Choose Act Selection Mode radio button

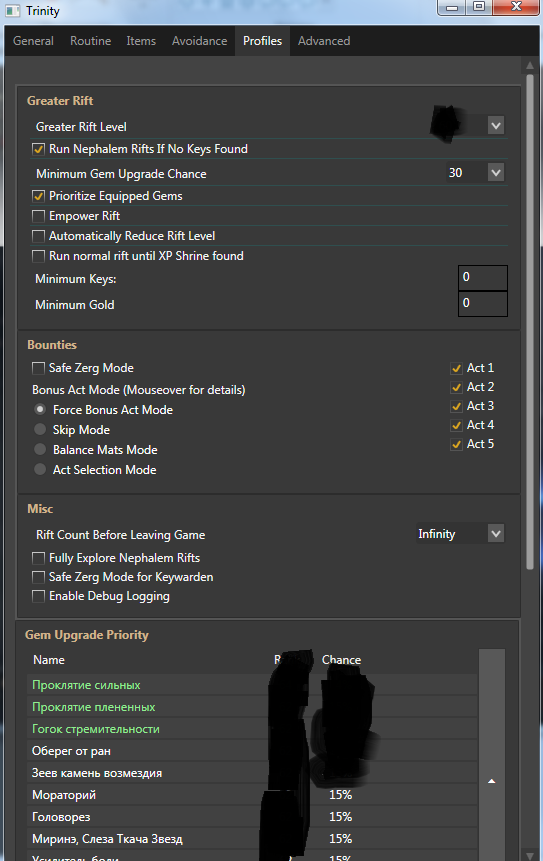click(x=40, y=469)
